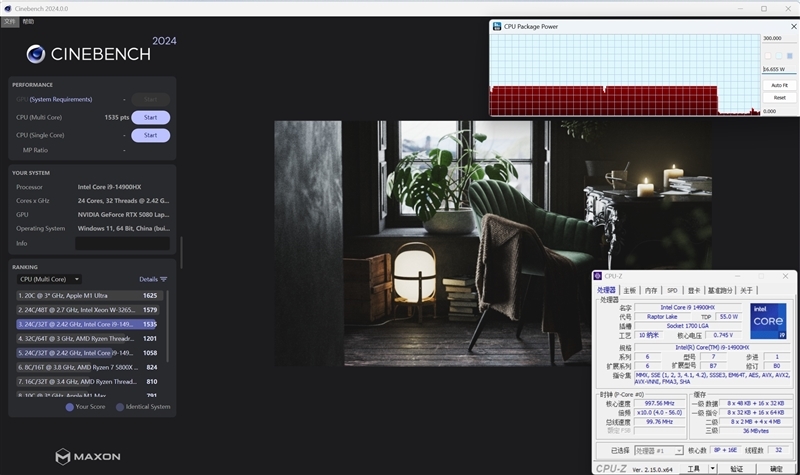Click the dark blue color swatch
The image size is (800, 475).
790,56
